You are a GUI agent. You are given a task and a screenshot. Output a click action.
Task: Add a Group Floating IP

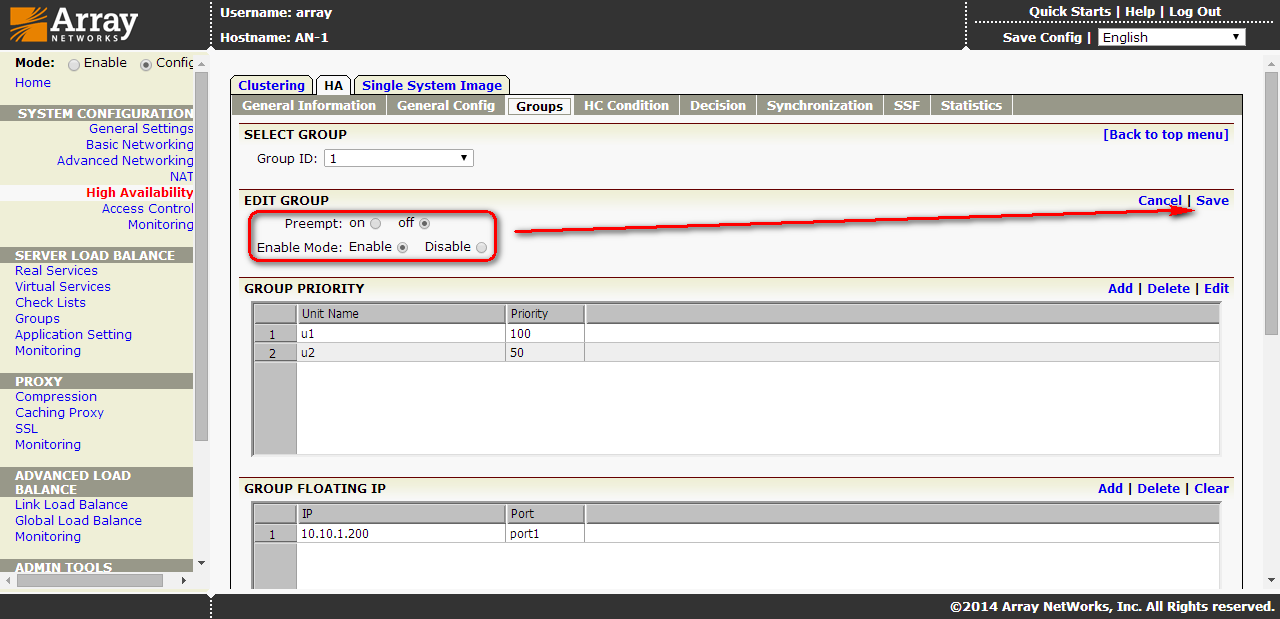coord(1110,488)
